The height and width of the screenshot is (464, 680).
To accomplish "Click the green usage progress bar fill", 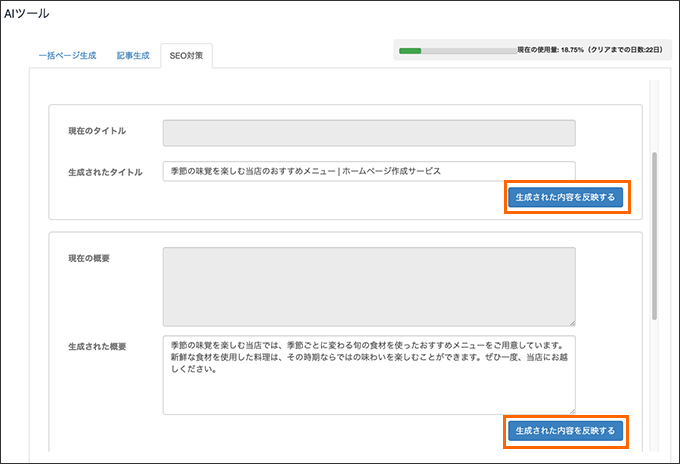I will click(410, 51).
